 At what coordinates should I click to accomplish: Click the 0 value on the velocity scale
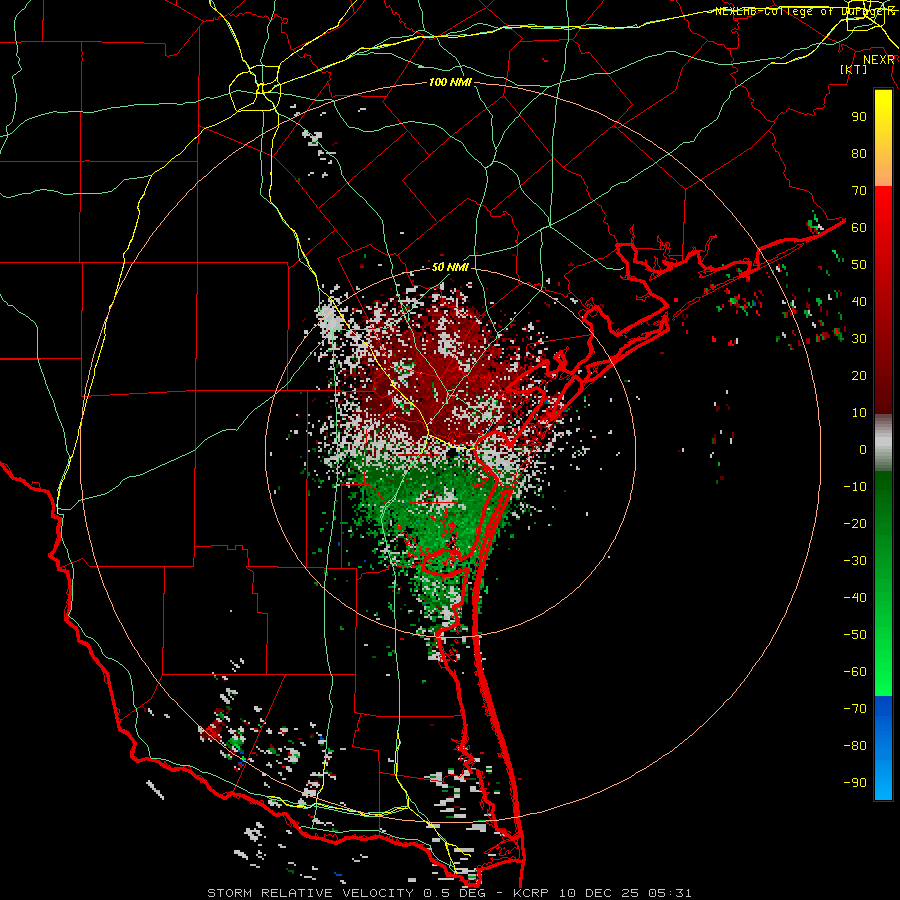(x=863, y=449)
